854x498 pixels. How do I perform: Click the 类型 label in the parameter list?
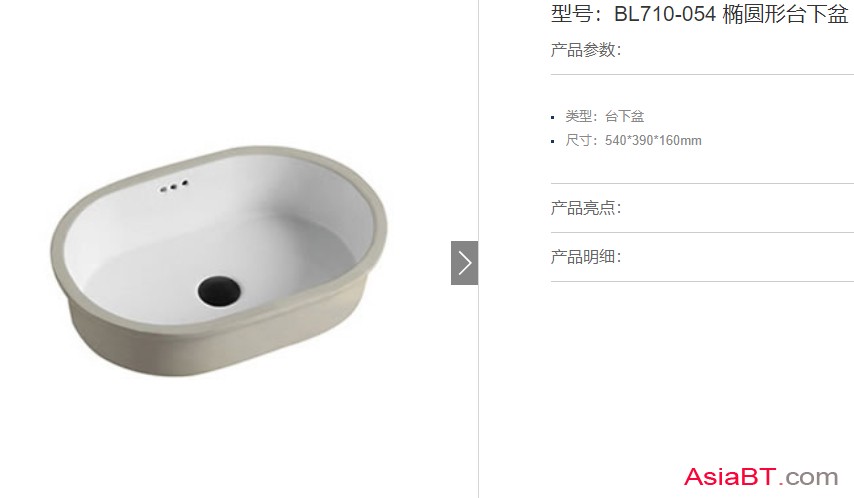(578, 116)
